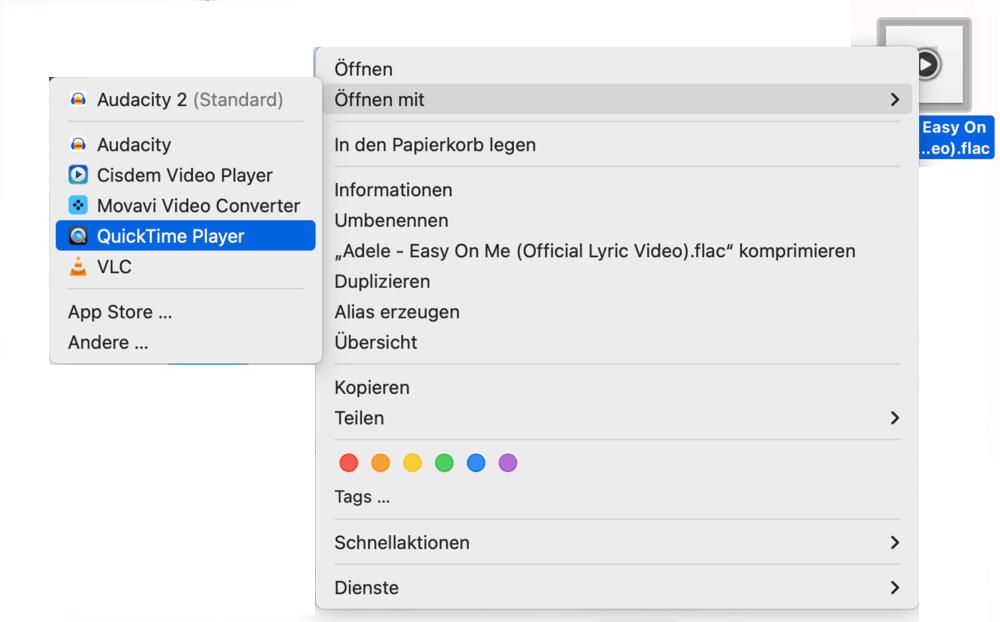Expand the Teilen submenu arrow
Image resolution: width=1000 pixels, height=622 pixels.
(894, 418)
